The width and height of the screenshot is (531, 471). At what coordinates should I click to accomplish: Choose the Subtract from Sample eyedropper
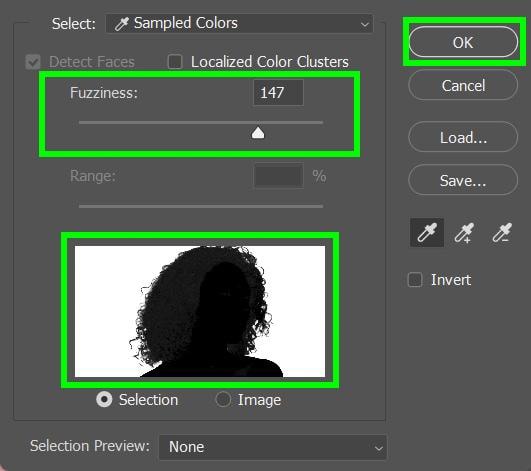(502, 233)
